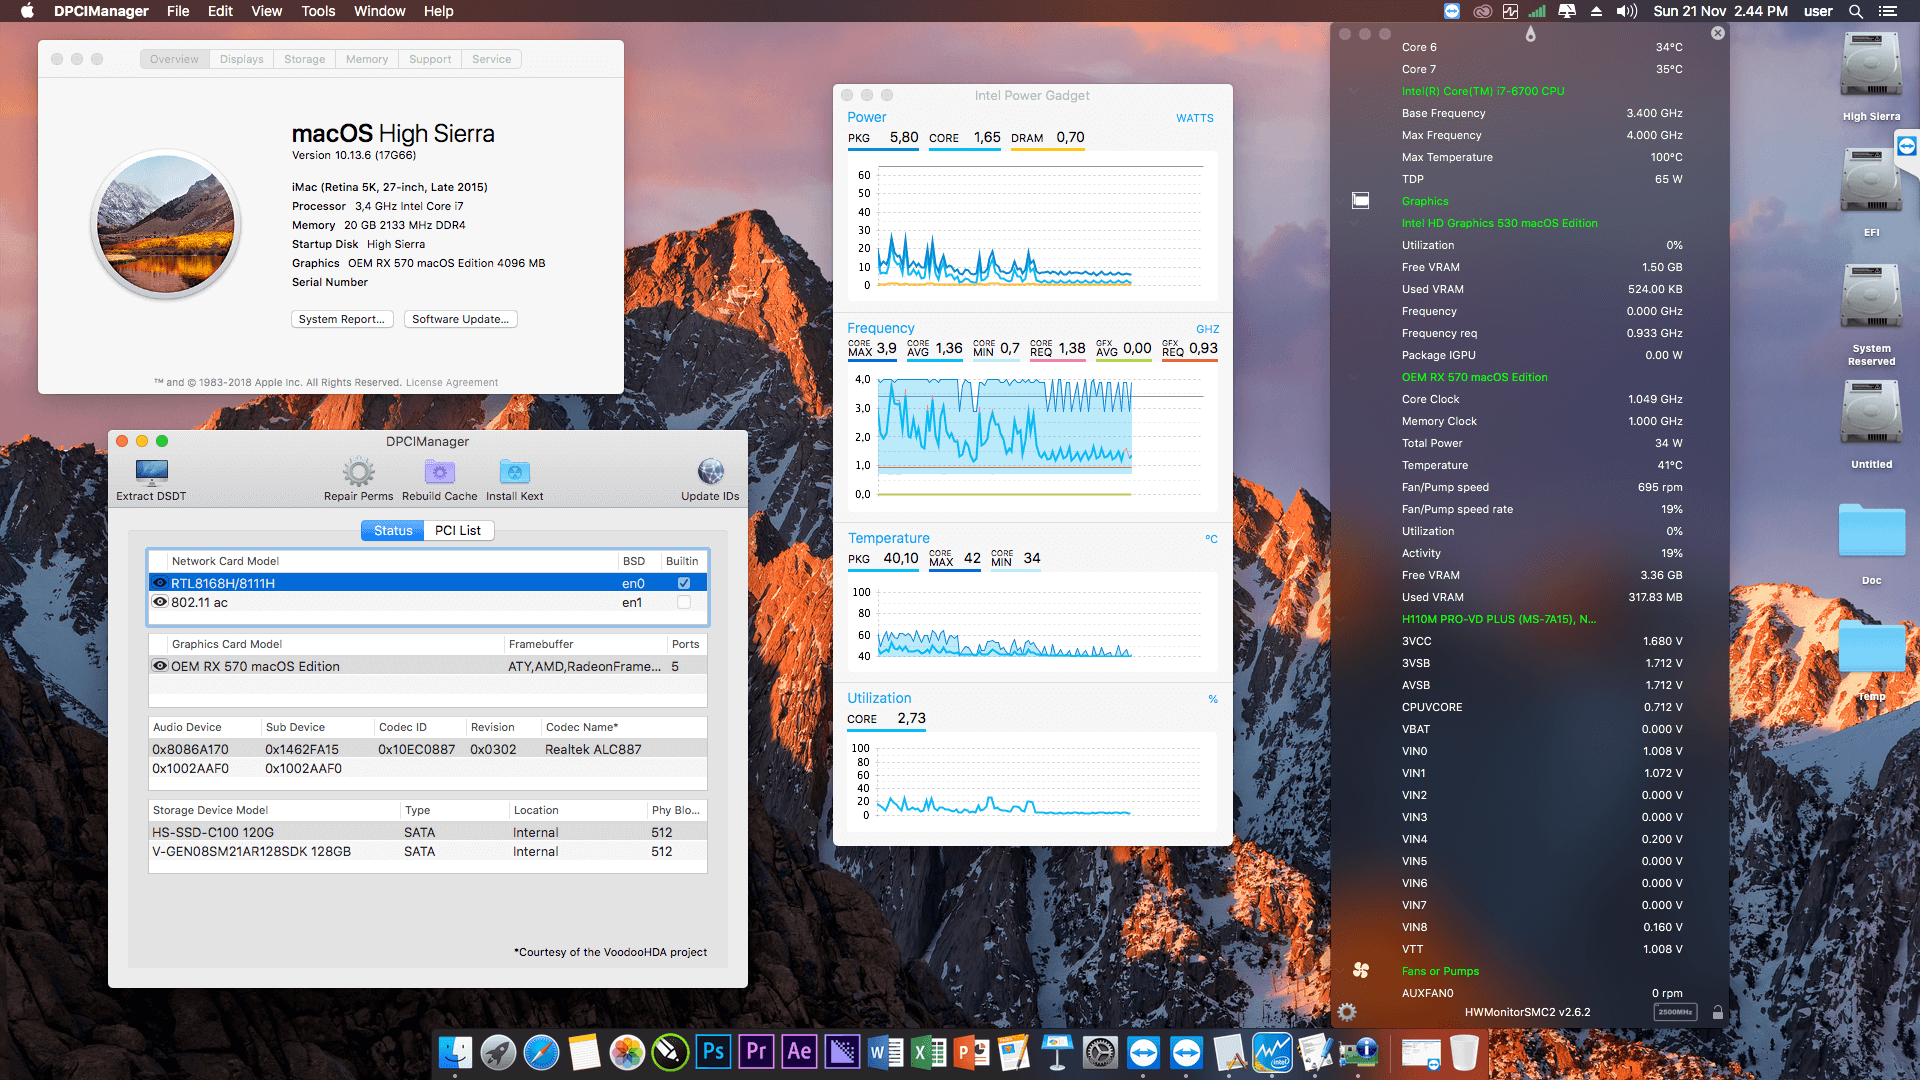This screenshot has width=1920, height=1080.
Task: Toggle Builtin checkbox for 802.11 ac
Action: pos(684,602)
